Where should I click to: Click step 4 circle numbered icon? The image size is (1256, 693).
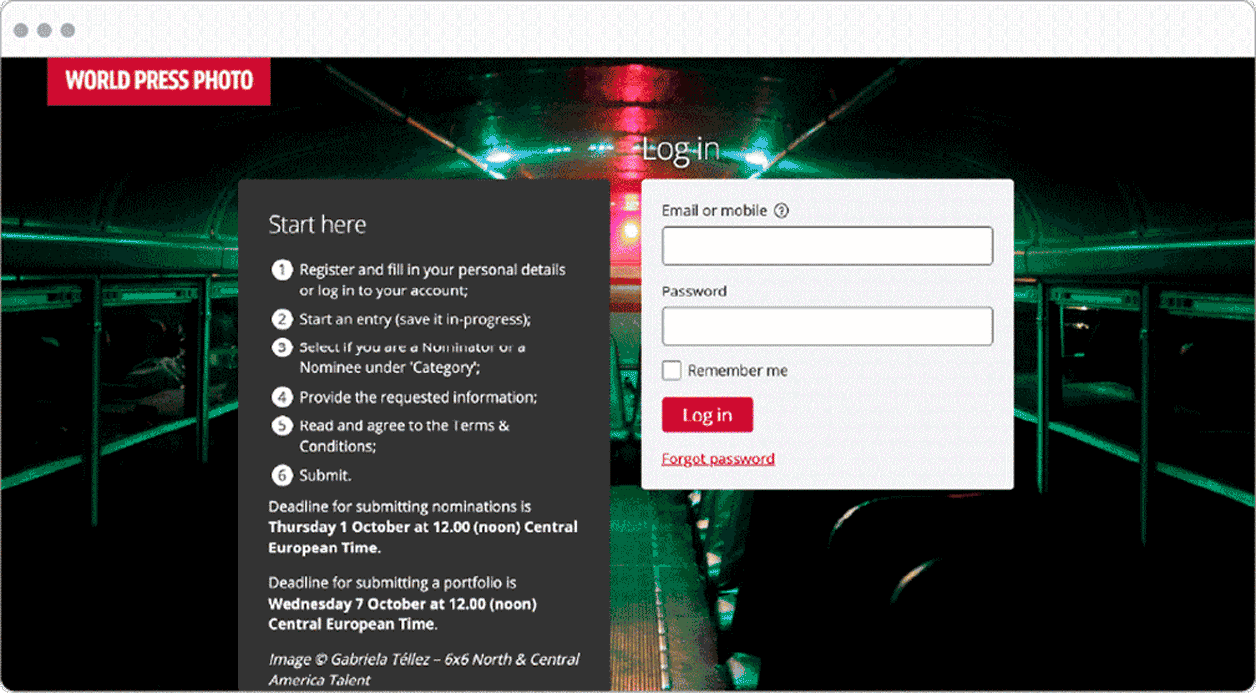coord(281,397)
